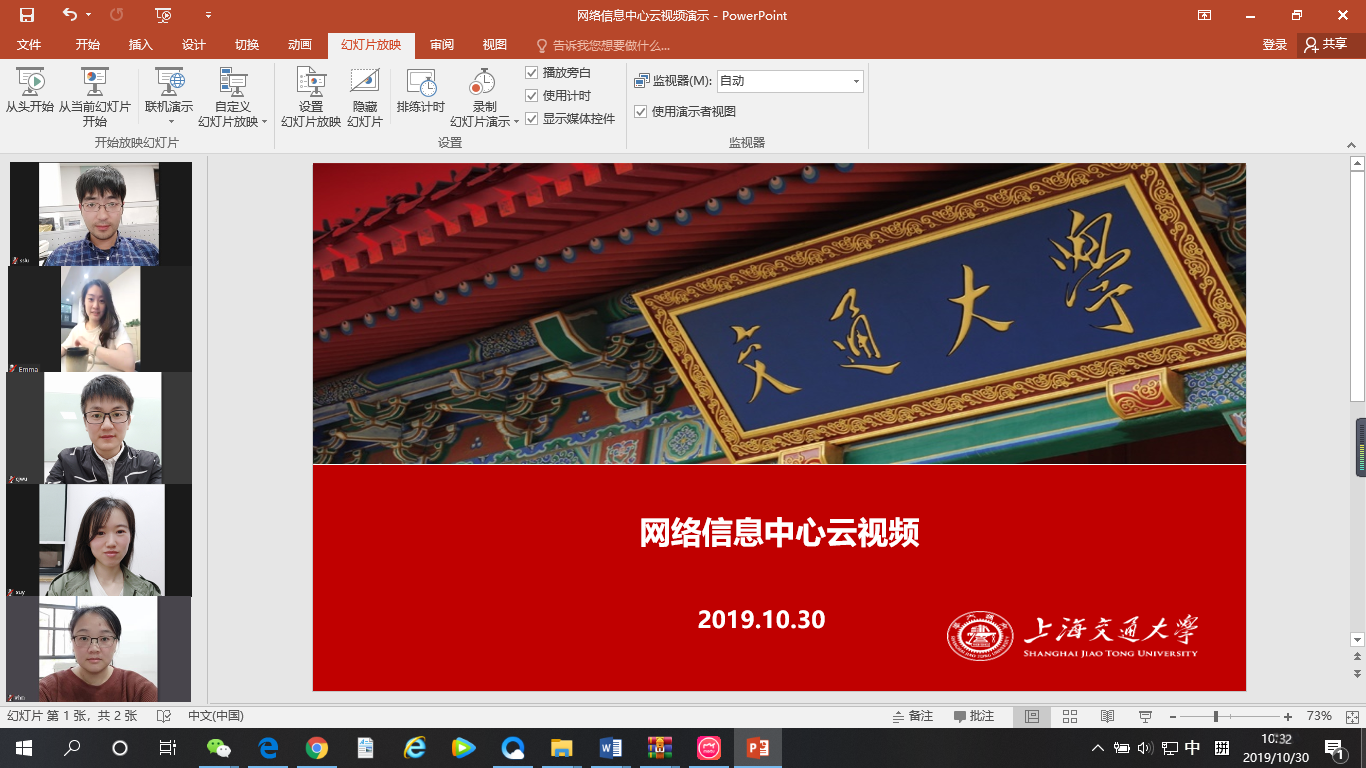Show hidden system tray icons chevron

click(1098, 748)
